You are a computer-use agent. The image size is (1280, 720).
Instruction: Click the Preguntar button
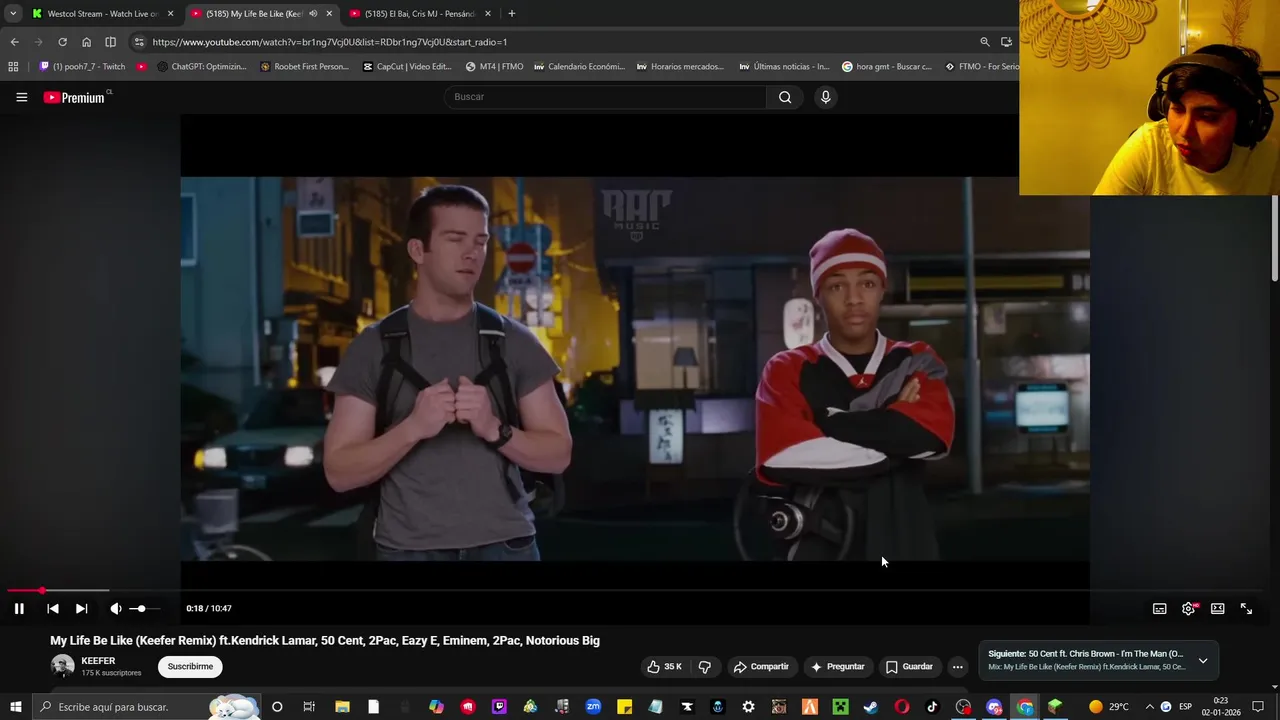(x=837, y=666)
